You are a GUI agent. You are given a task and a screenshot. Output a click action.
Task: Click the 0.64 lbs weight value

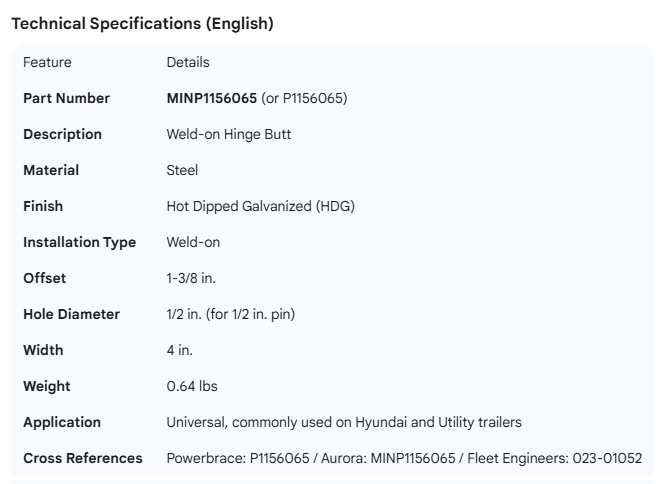click(192, 386)
